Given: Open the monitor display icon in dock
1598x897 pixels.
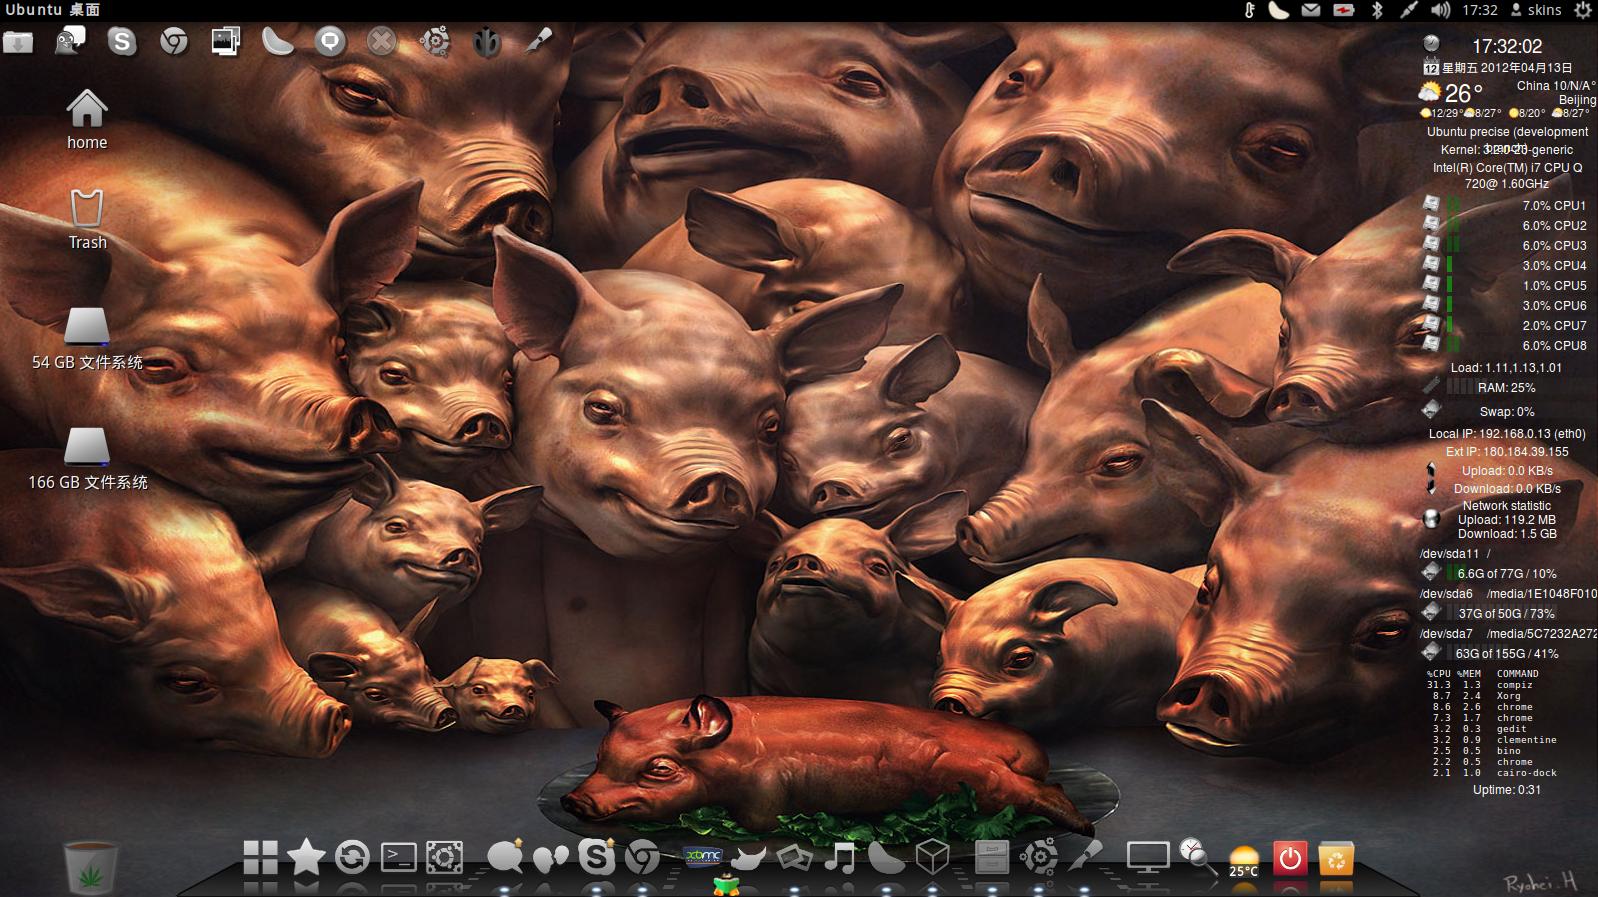Looking at the screenshot, I should [x=1147, y=857].
